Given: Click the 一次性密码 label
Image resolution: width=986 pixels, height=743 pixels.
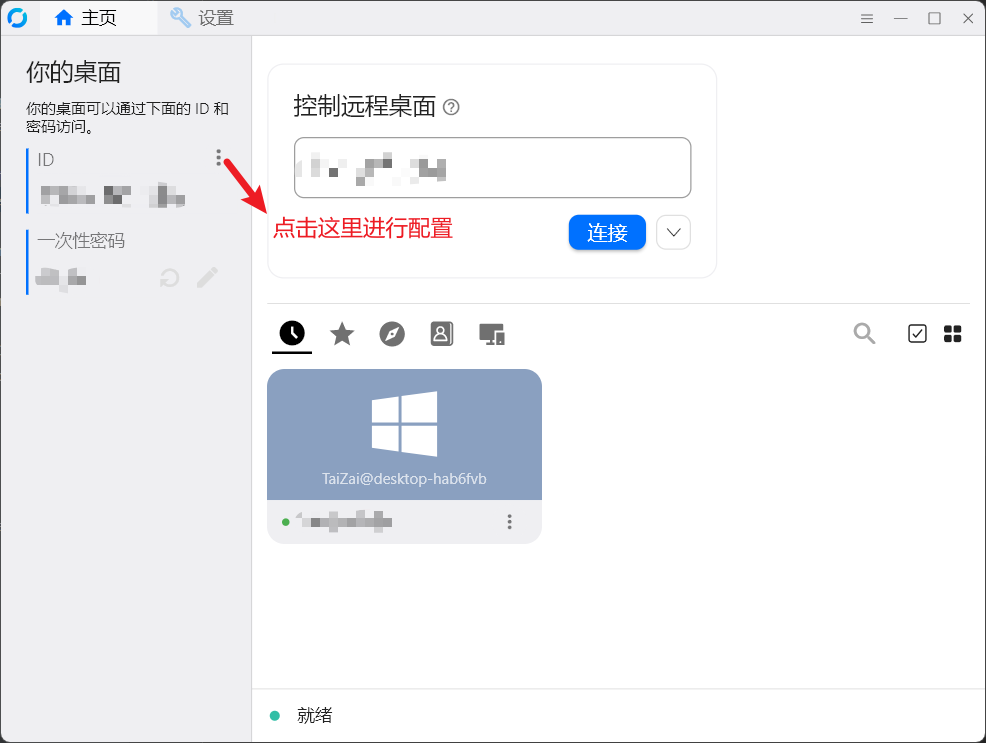Looking at the screenshot, I should [x=81, y=241].
